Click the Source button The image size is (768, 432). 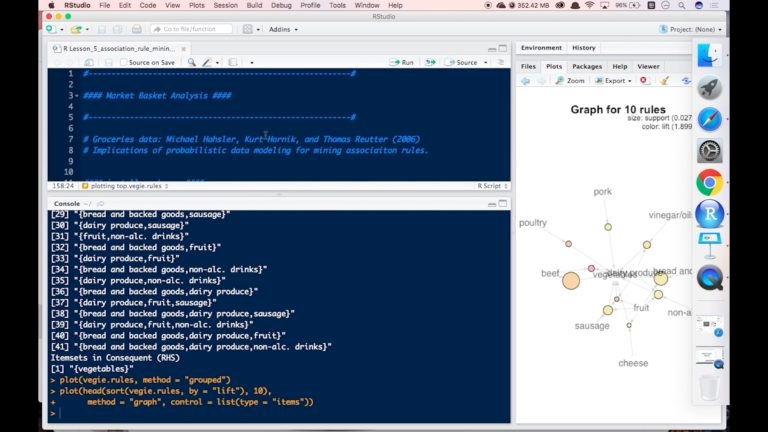[461, 62]
